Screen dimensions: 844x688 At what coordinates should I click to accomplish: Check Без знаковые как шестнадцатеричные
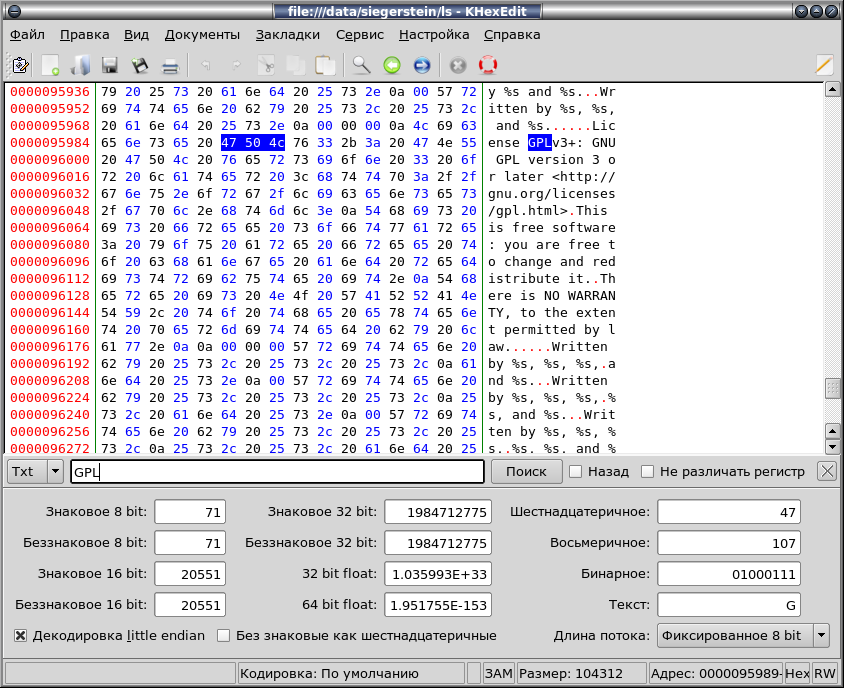[x=223, y=636]
